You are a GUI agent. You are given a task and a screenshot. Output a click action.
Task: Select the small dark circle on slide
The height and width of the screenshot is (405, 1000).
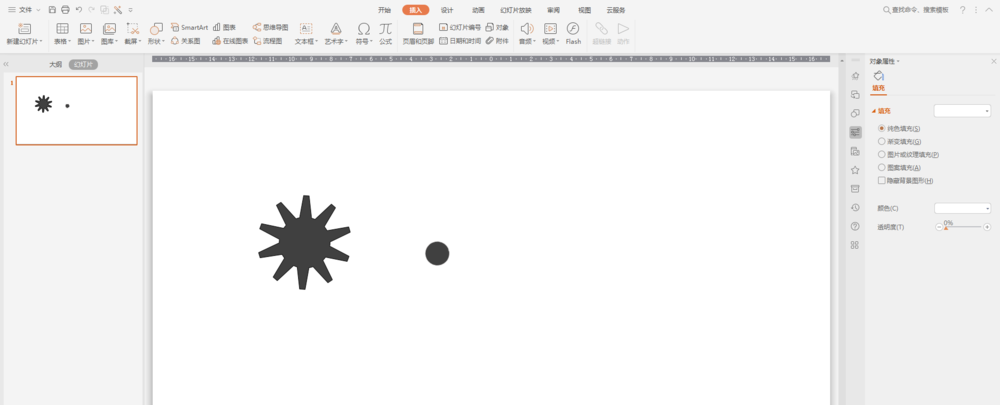pos(438,253)
